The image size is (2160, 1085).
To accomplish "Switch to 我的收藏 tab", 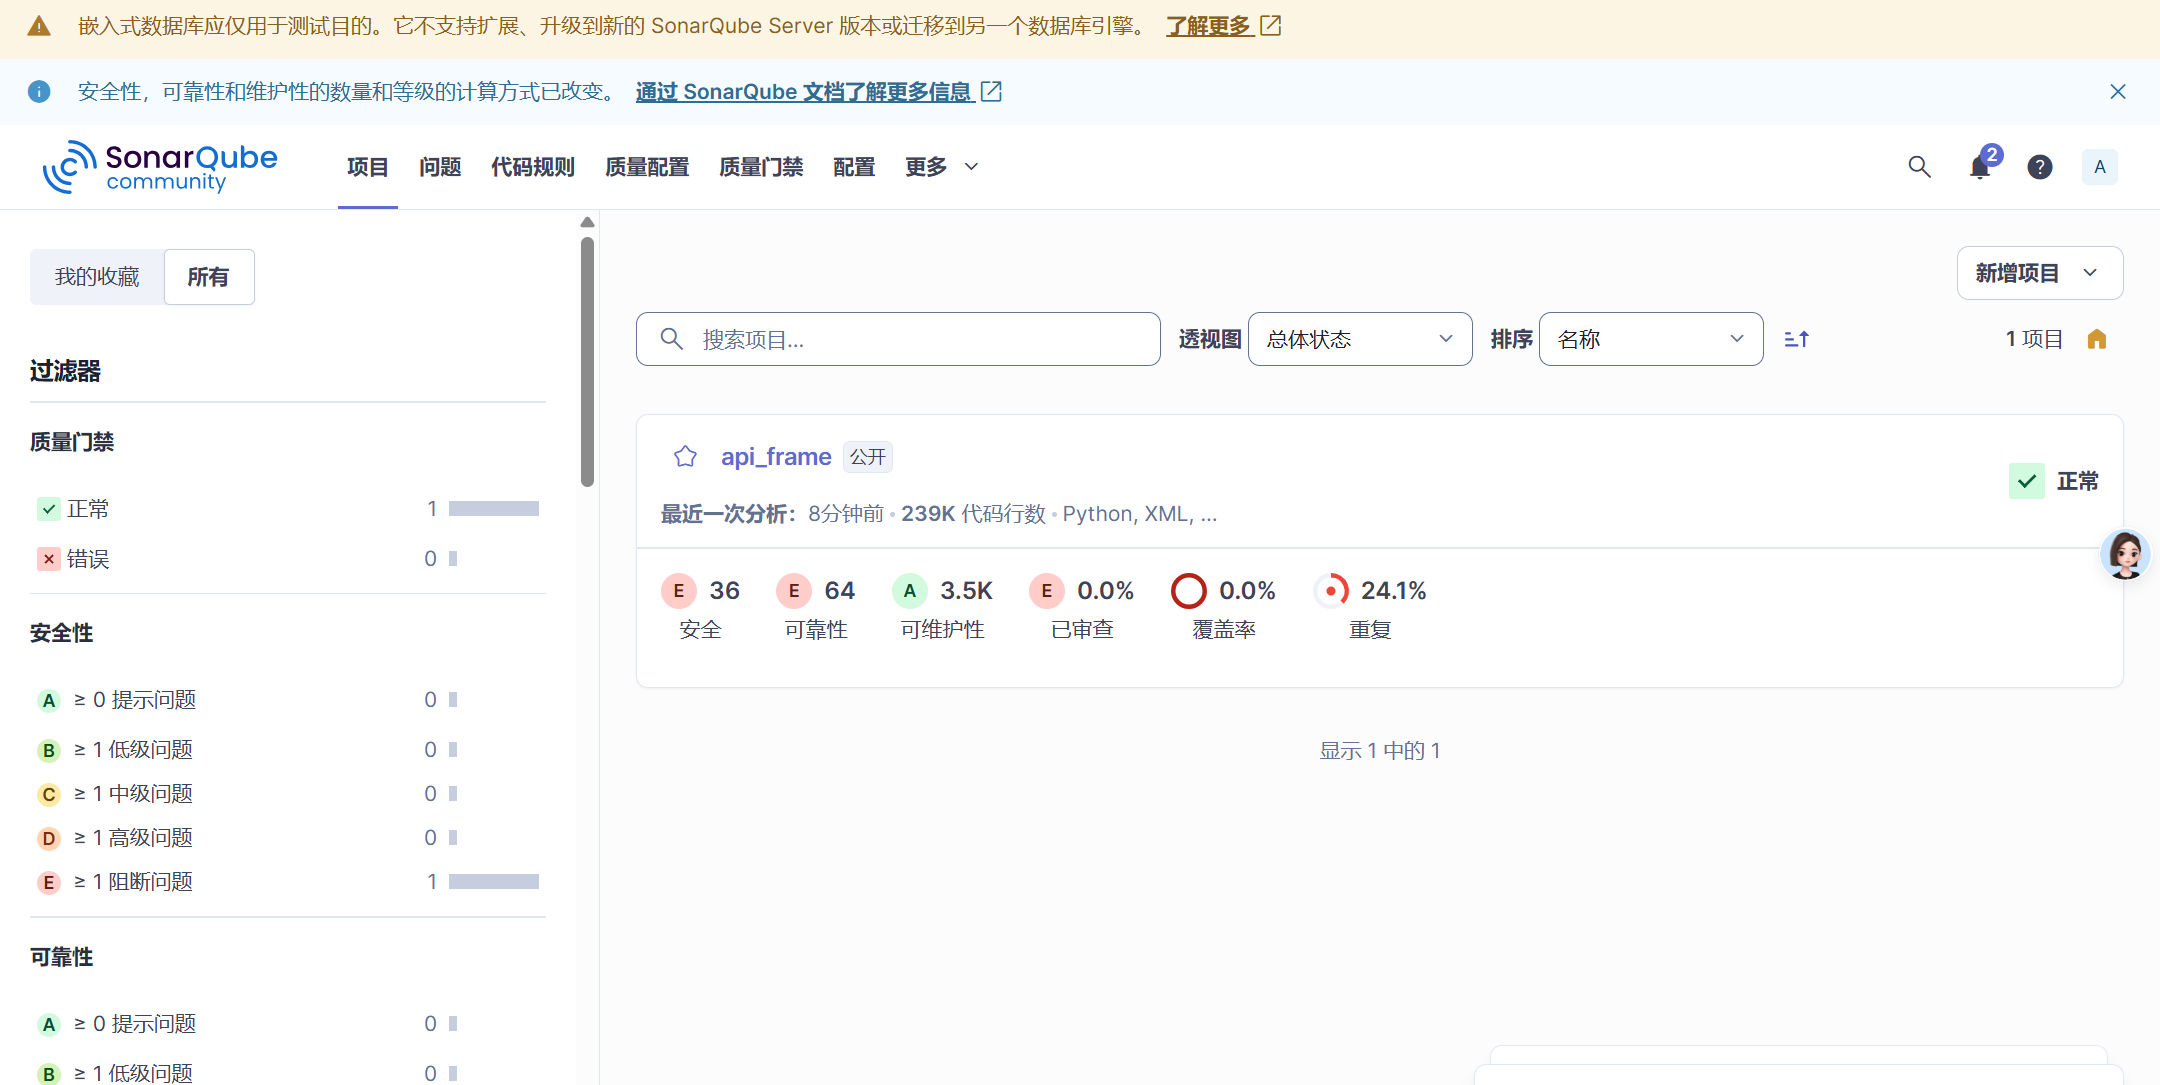I will click(x=97, y=277).
